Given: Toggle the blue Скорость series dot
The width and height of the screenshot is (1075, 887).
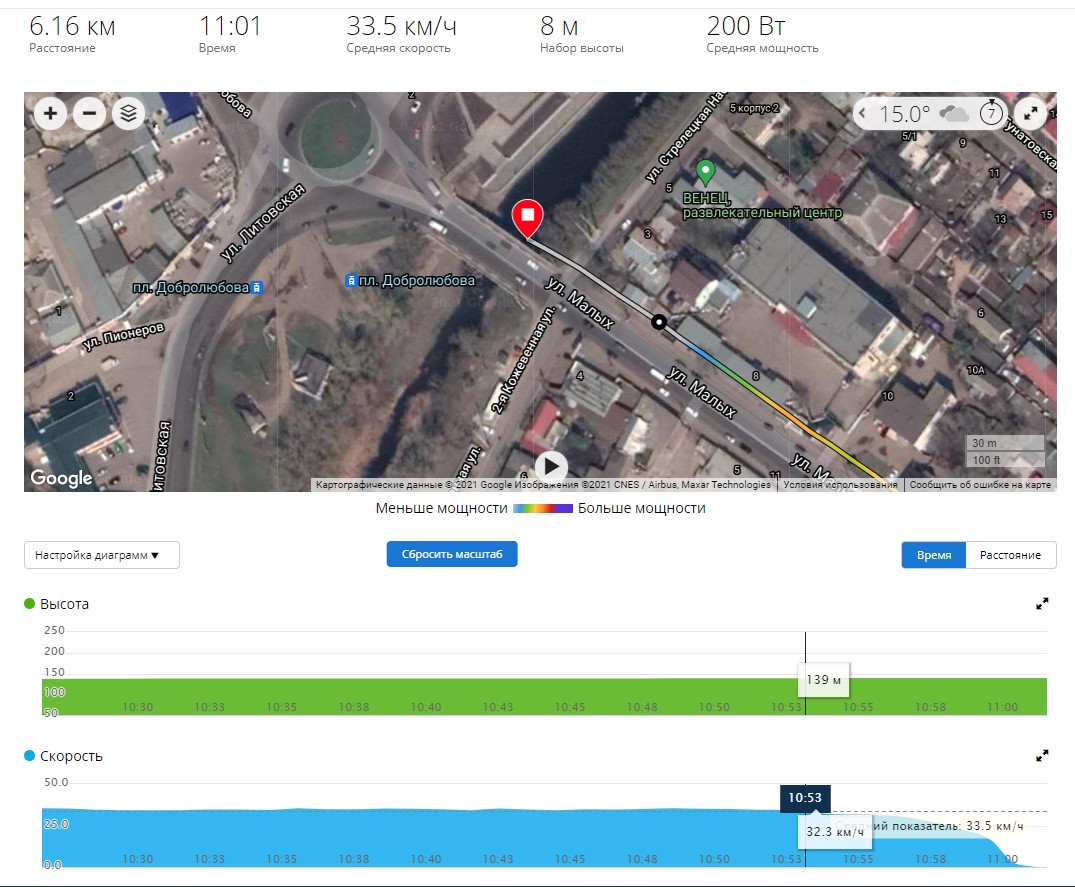Looking at the screenshot, I should pos(30,756).
